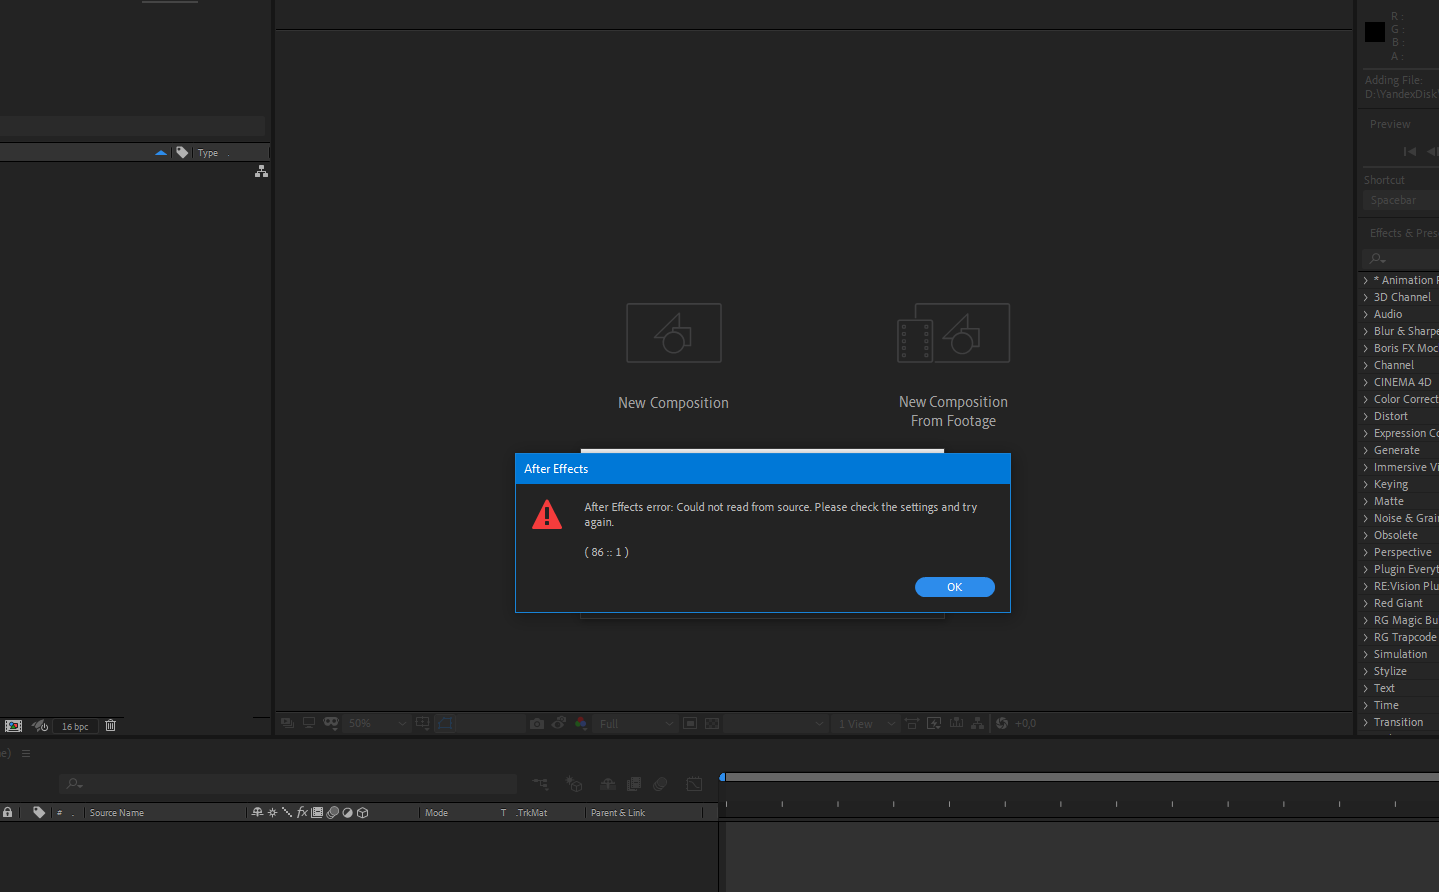This screenshot has width=1439, height=892.
Task: Toggle Motion Blur for timeline layers
Action: (x=660, y=784)
